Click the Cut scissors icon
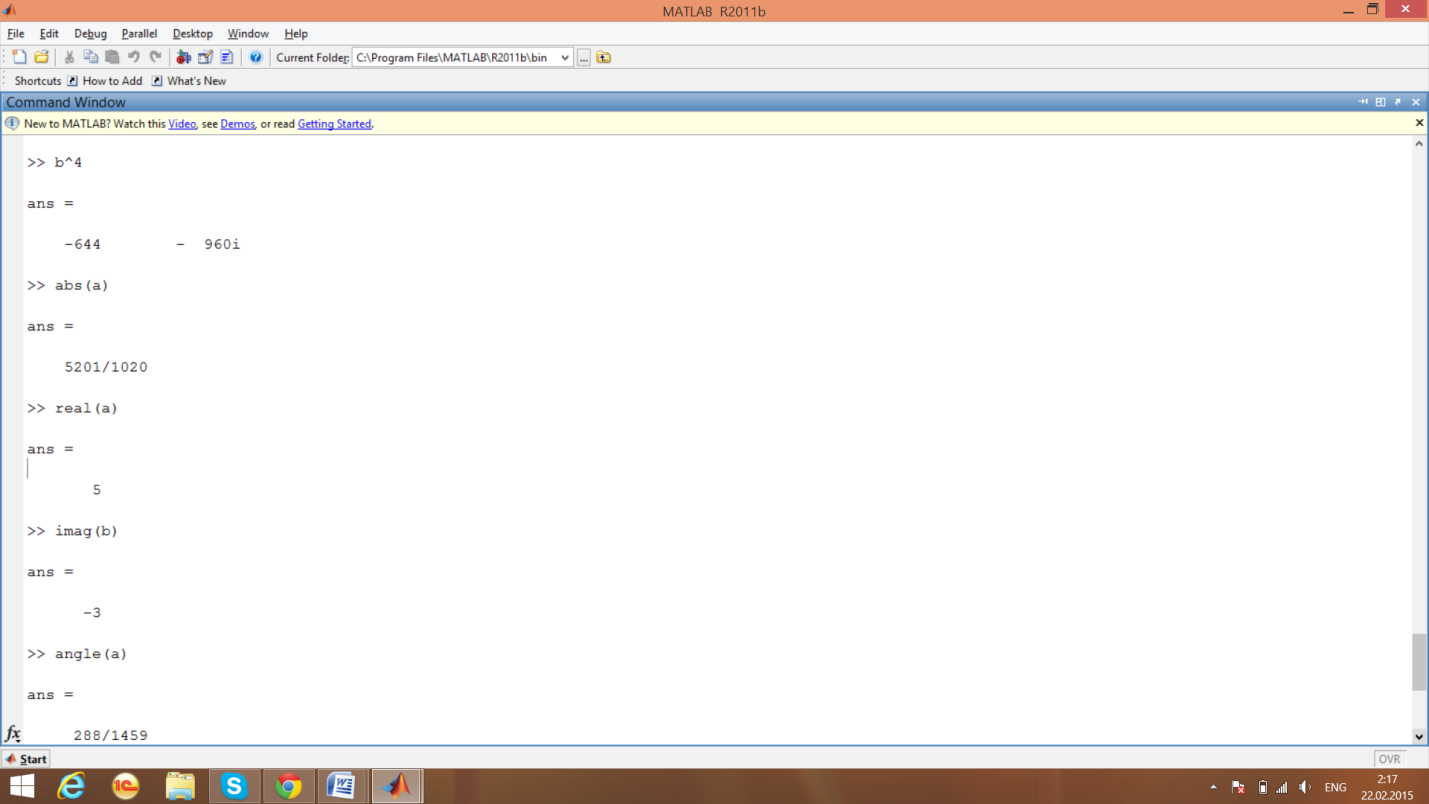1429x804 pixels. tap(69, 57)
